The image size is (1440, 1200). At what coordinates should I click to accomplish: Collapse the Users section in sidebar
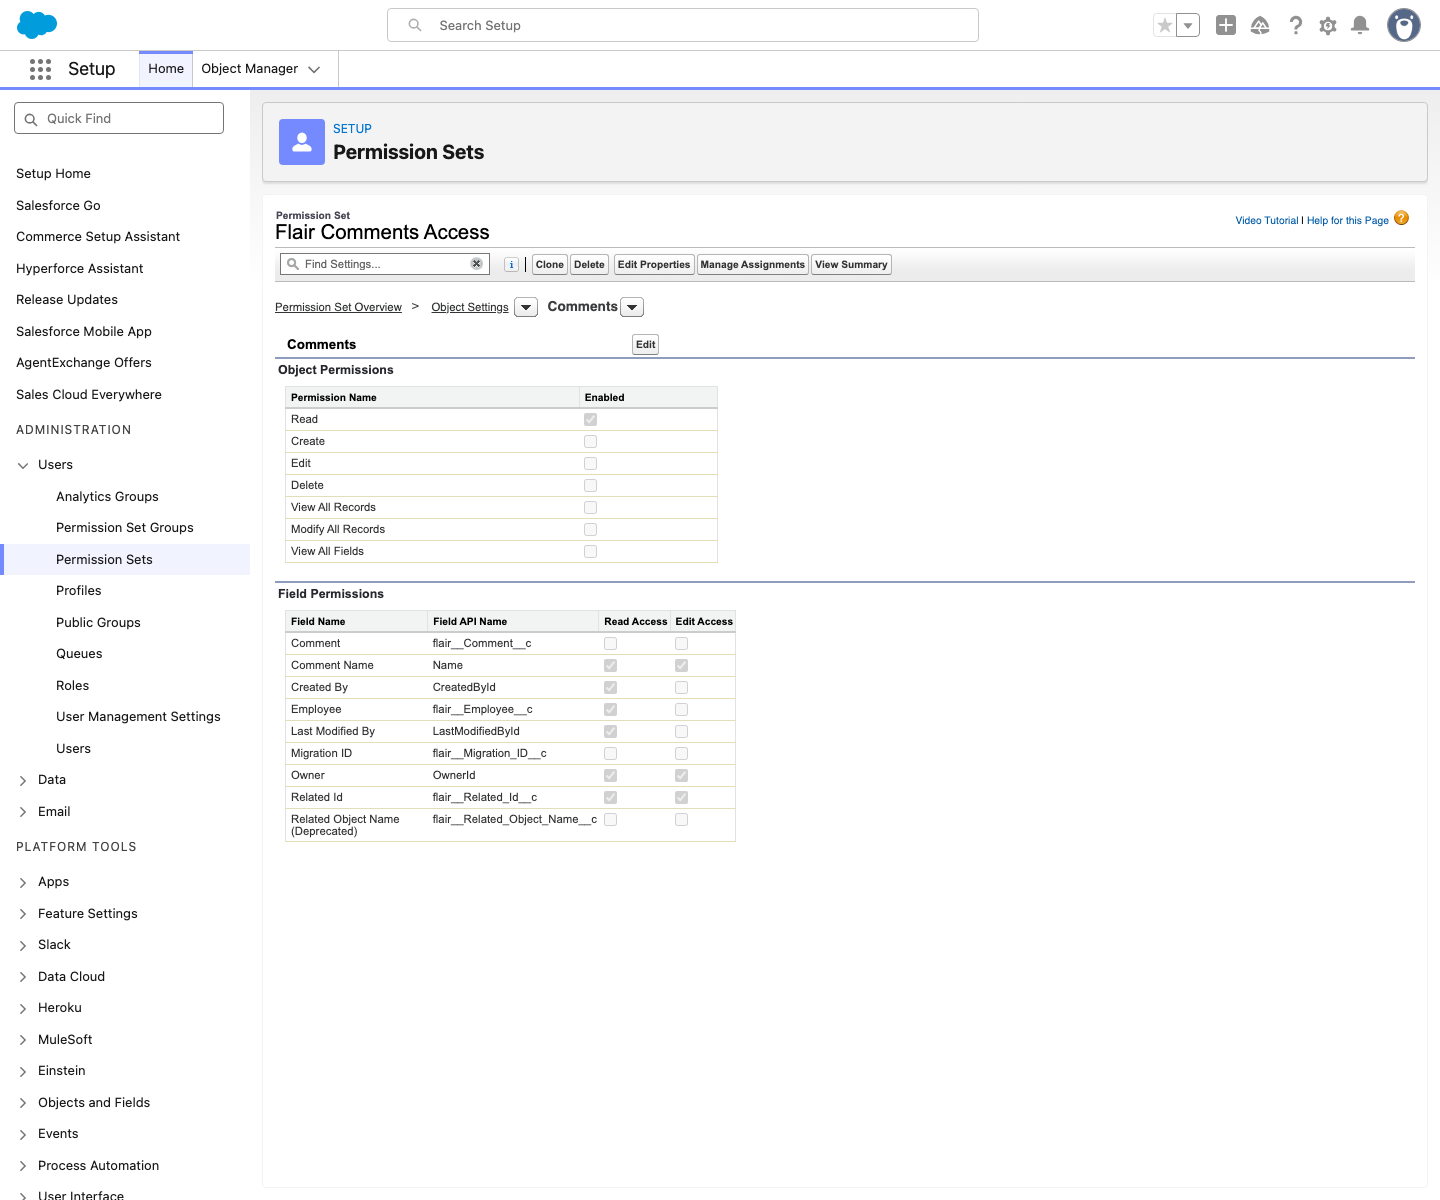23,465
